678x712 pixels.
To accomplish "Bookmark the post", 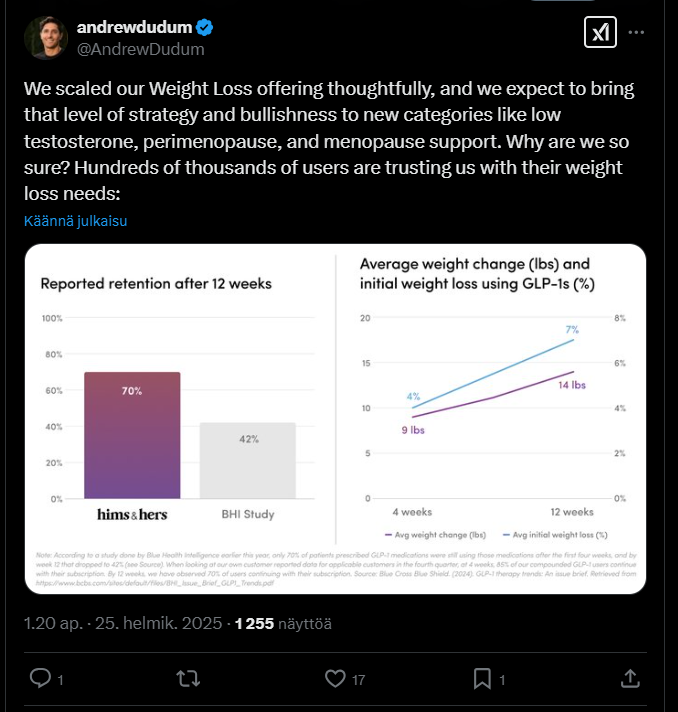I will (x=482, y=679).
